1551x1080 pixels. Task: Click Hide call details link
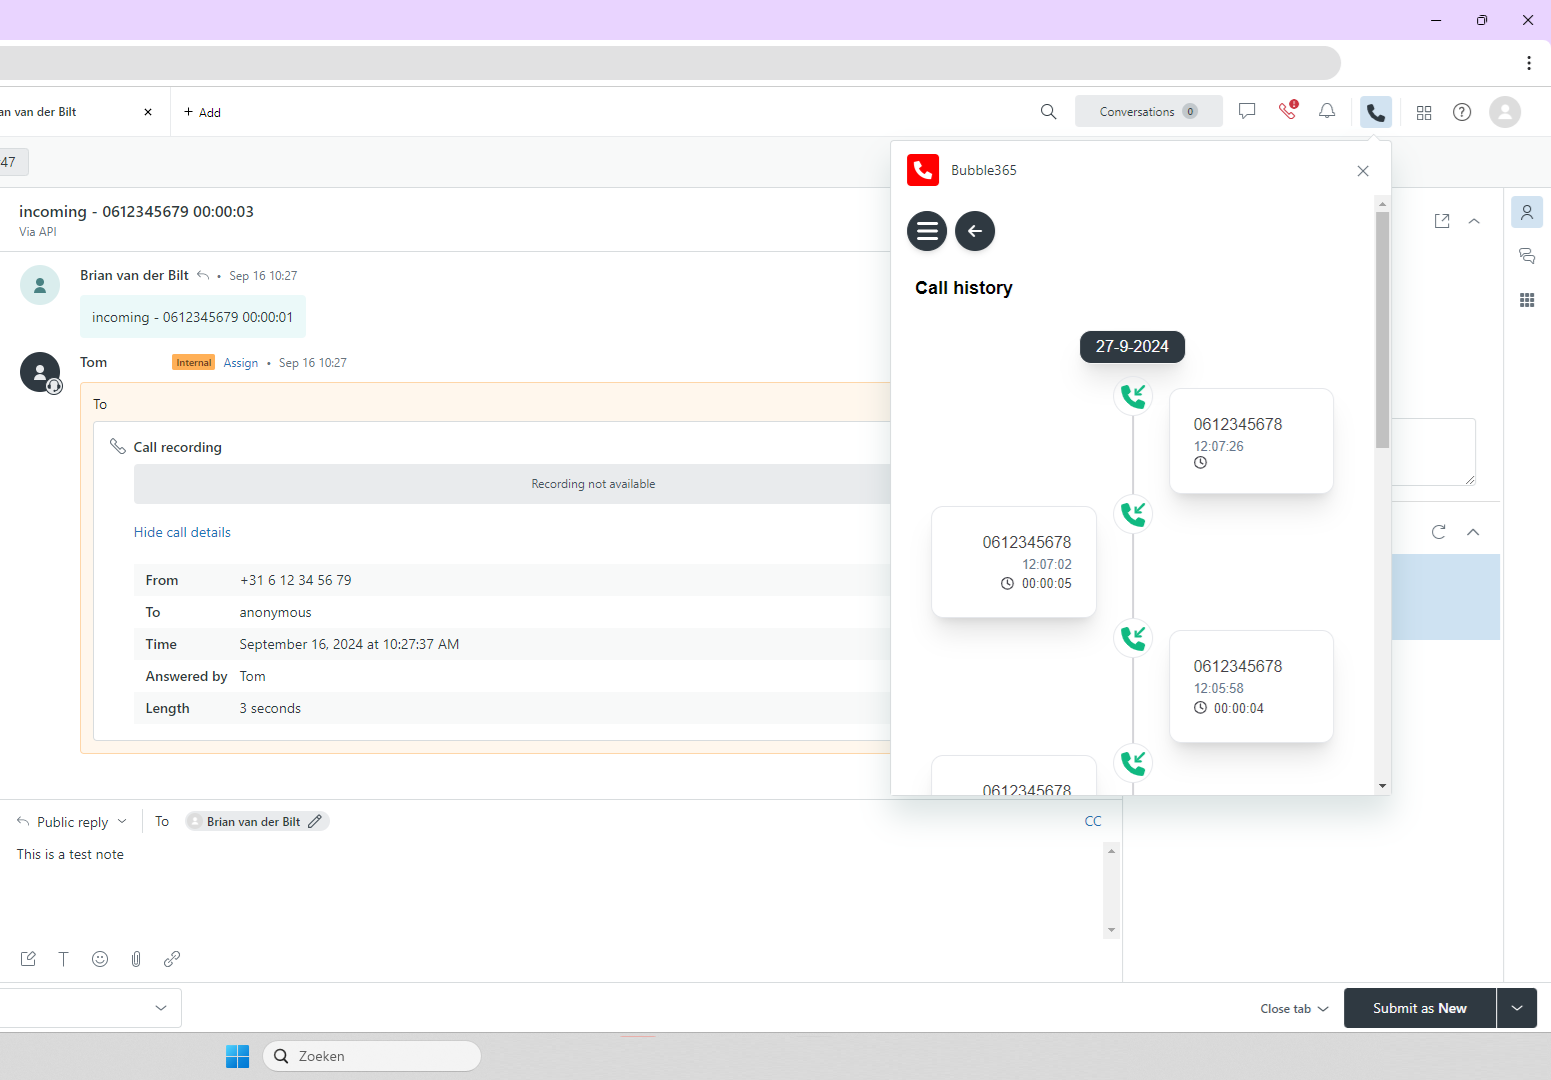[x=182, y=533]
